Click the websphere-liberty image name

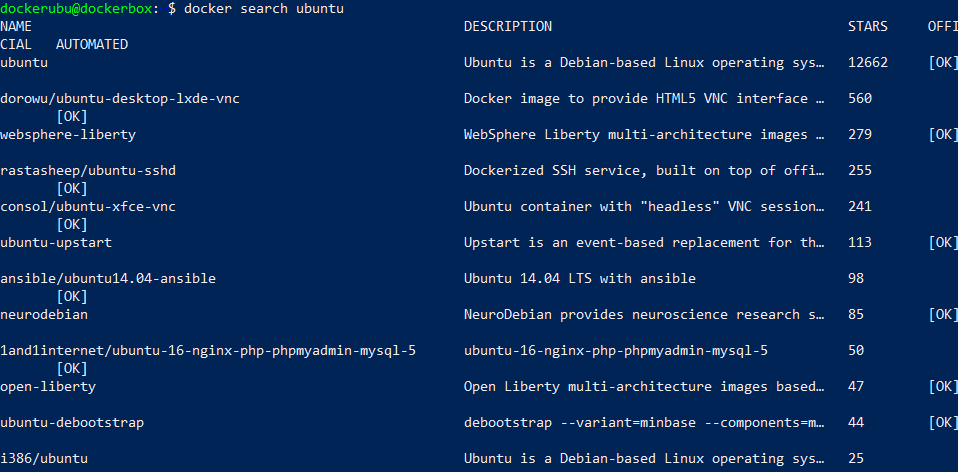(x=68, y=135)
